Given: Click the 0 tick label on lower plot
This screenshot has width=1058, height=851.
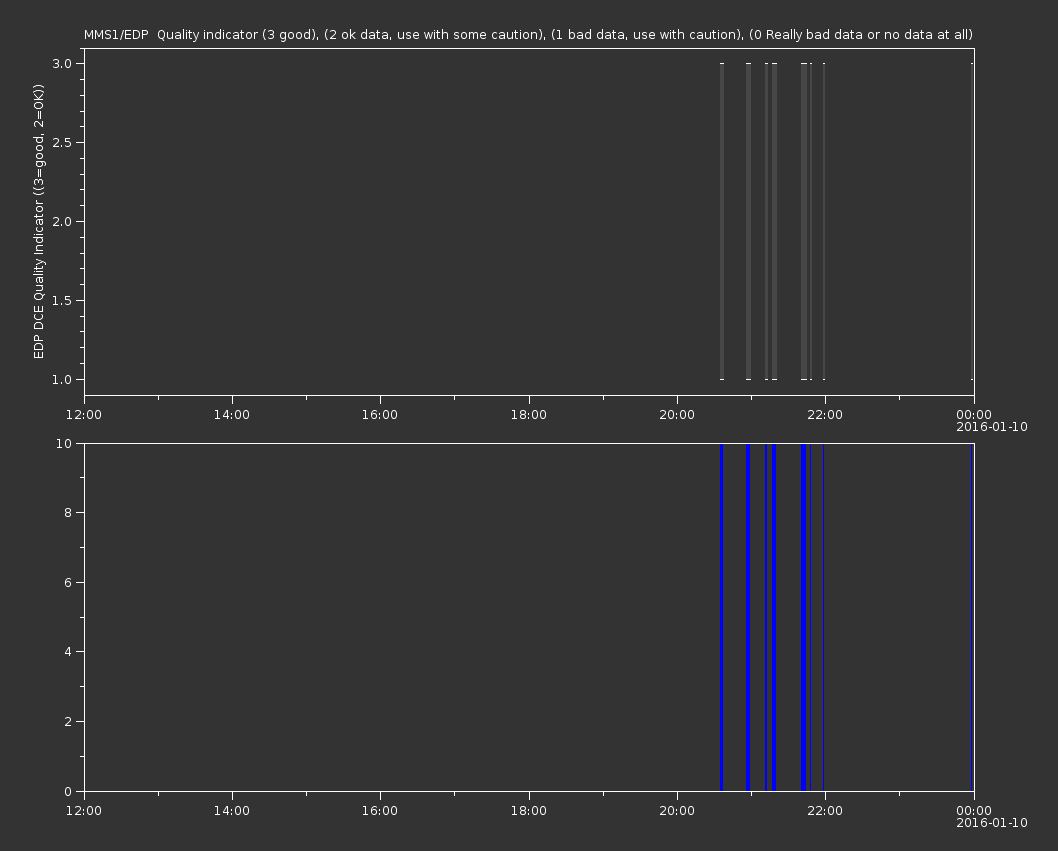Looking at the screenshot, I should [x=68, y=791].
